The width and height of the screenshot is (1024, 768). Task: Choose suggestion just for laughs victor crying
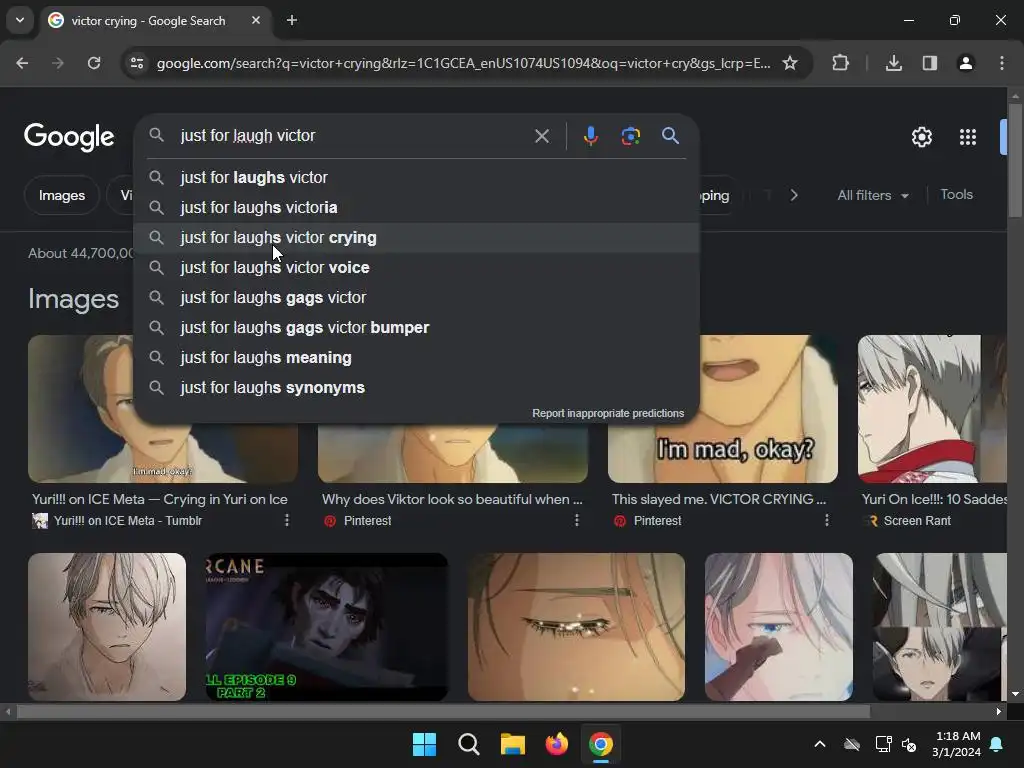point(417,238)
